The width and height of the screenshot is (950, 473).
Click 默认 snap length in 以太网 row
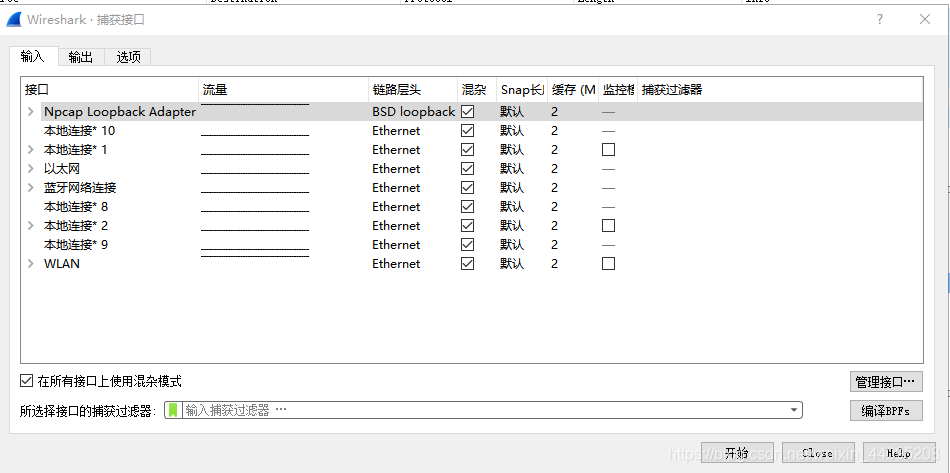pos(512,168)
